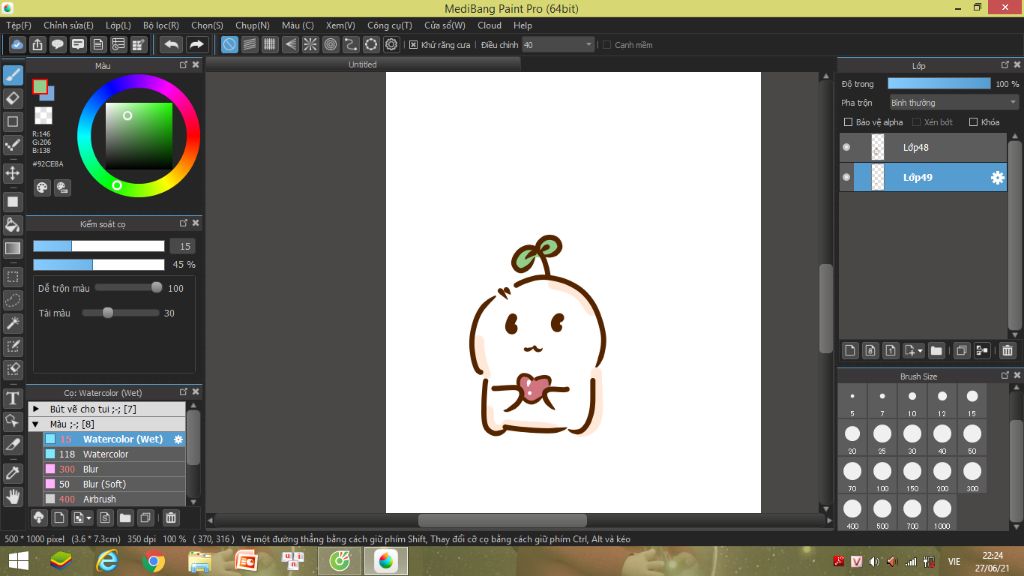This screenshot has height=576, width=1024.
Task: Select the Airbrush brush
Action: pos(114,500)
